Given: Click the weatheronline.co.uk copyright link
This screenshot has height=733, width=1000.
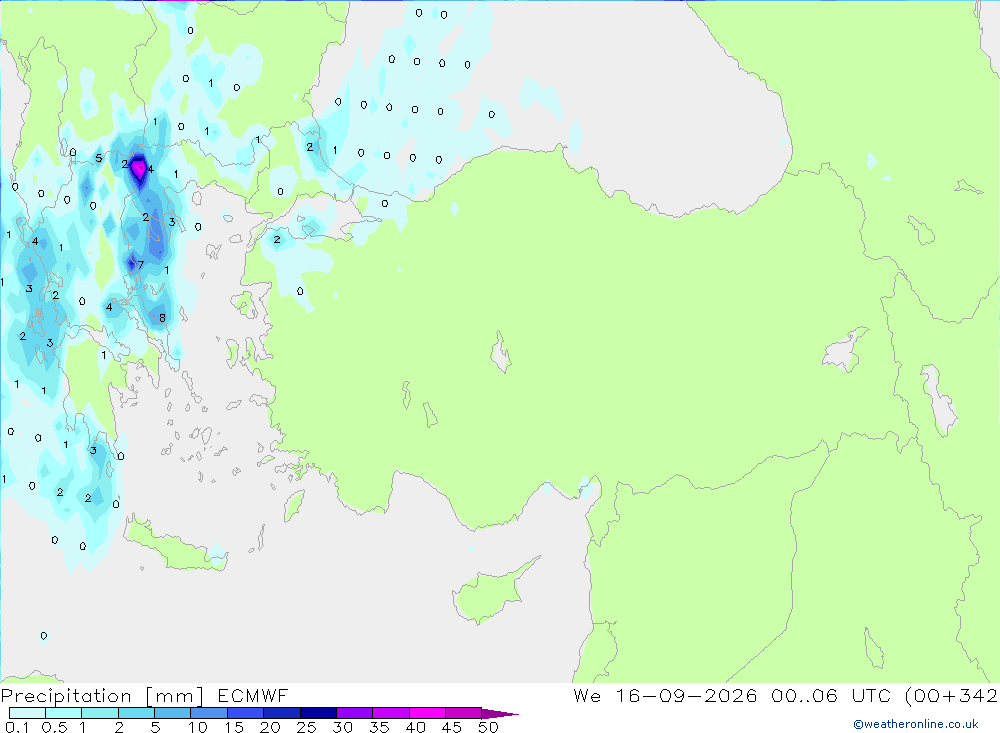Looking at the screenshot, I should click(x=915, y=724).
